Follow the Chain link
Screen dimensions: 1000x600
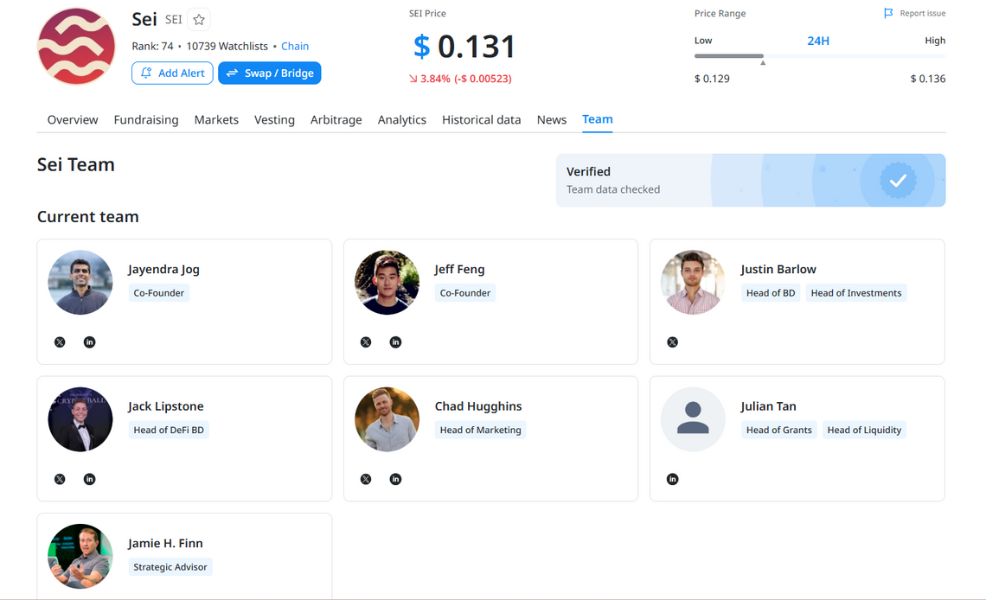click(295, 46)
